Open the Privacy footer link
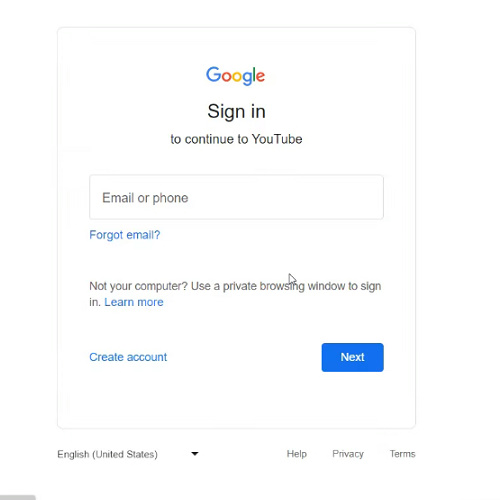The height and width of the screenshot is (500, 500). pyautogui.click(x=348, y=454)
